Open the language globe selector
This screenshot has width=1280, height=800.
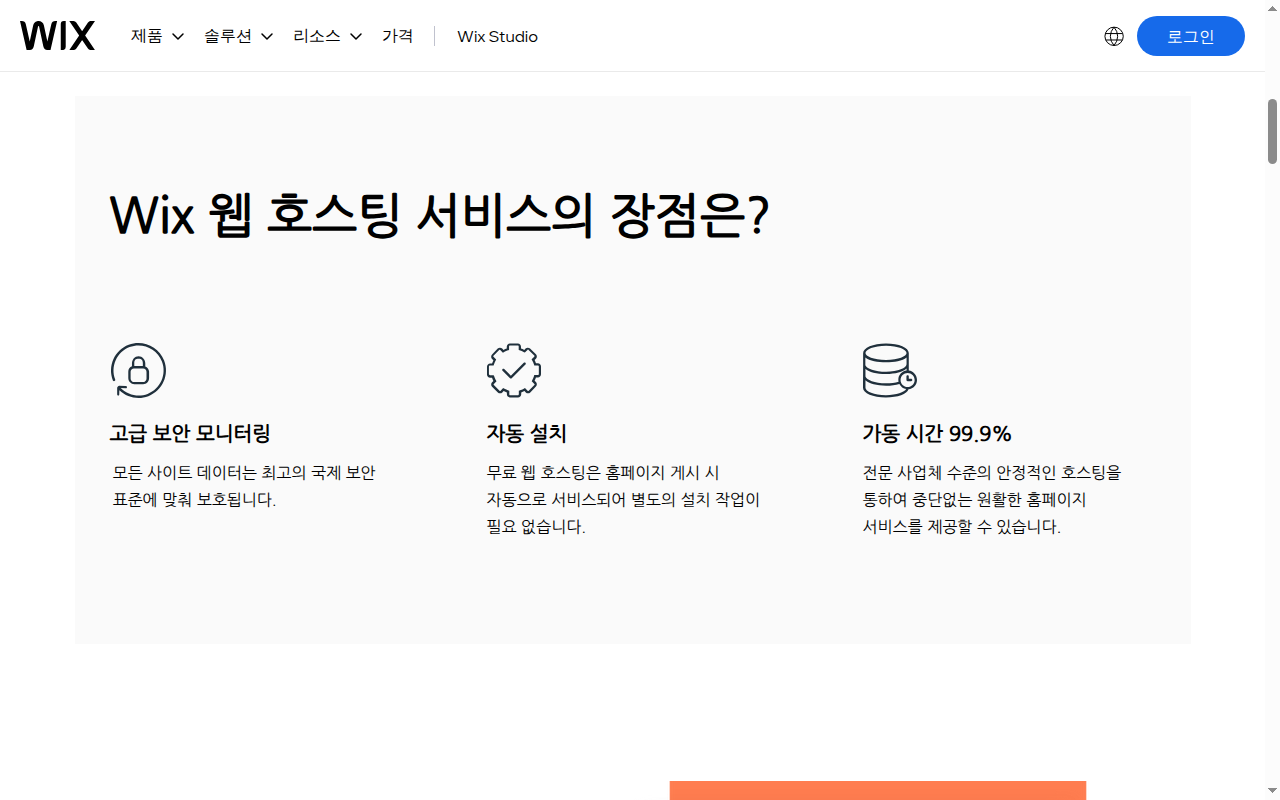1114,36
